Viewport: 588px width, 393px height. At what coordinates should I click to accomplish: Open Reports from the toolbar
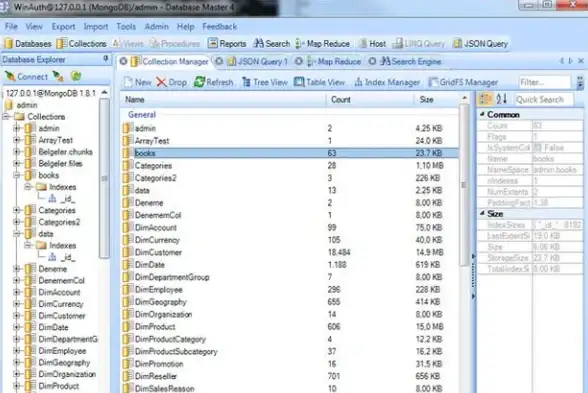227,44
